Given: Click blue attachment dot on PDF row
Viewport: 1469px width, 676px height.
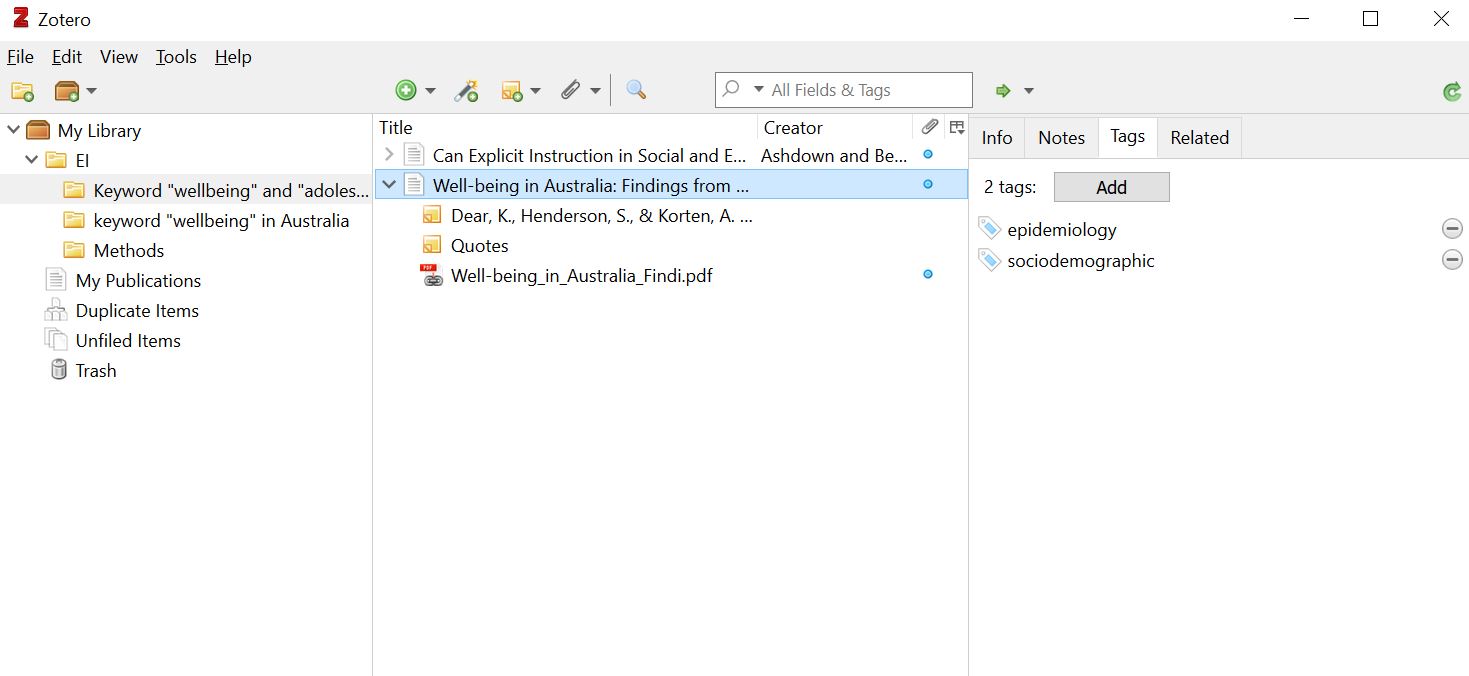Looking at the screenshot, I should point(928,274).
